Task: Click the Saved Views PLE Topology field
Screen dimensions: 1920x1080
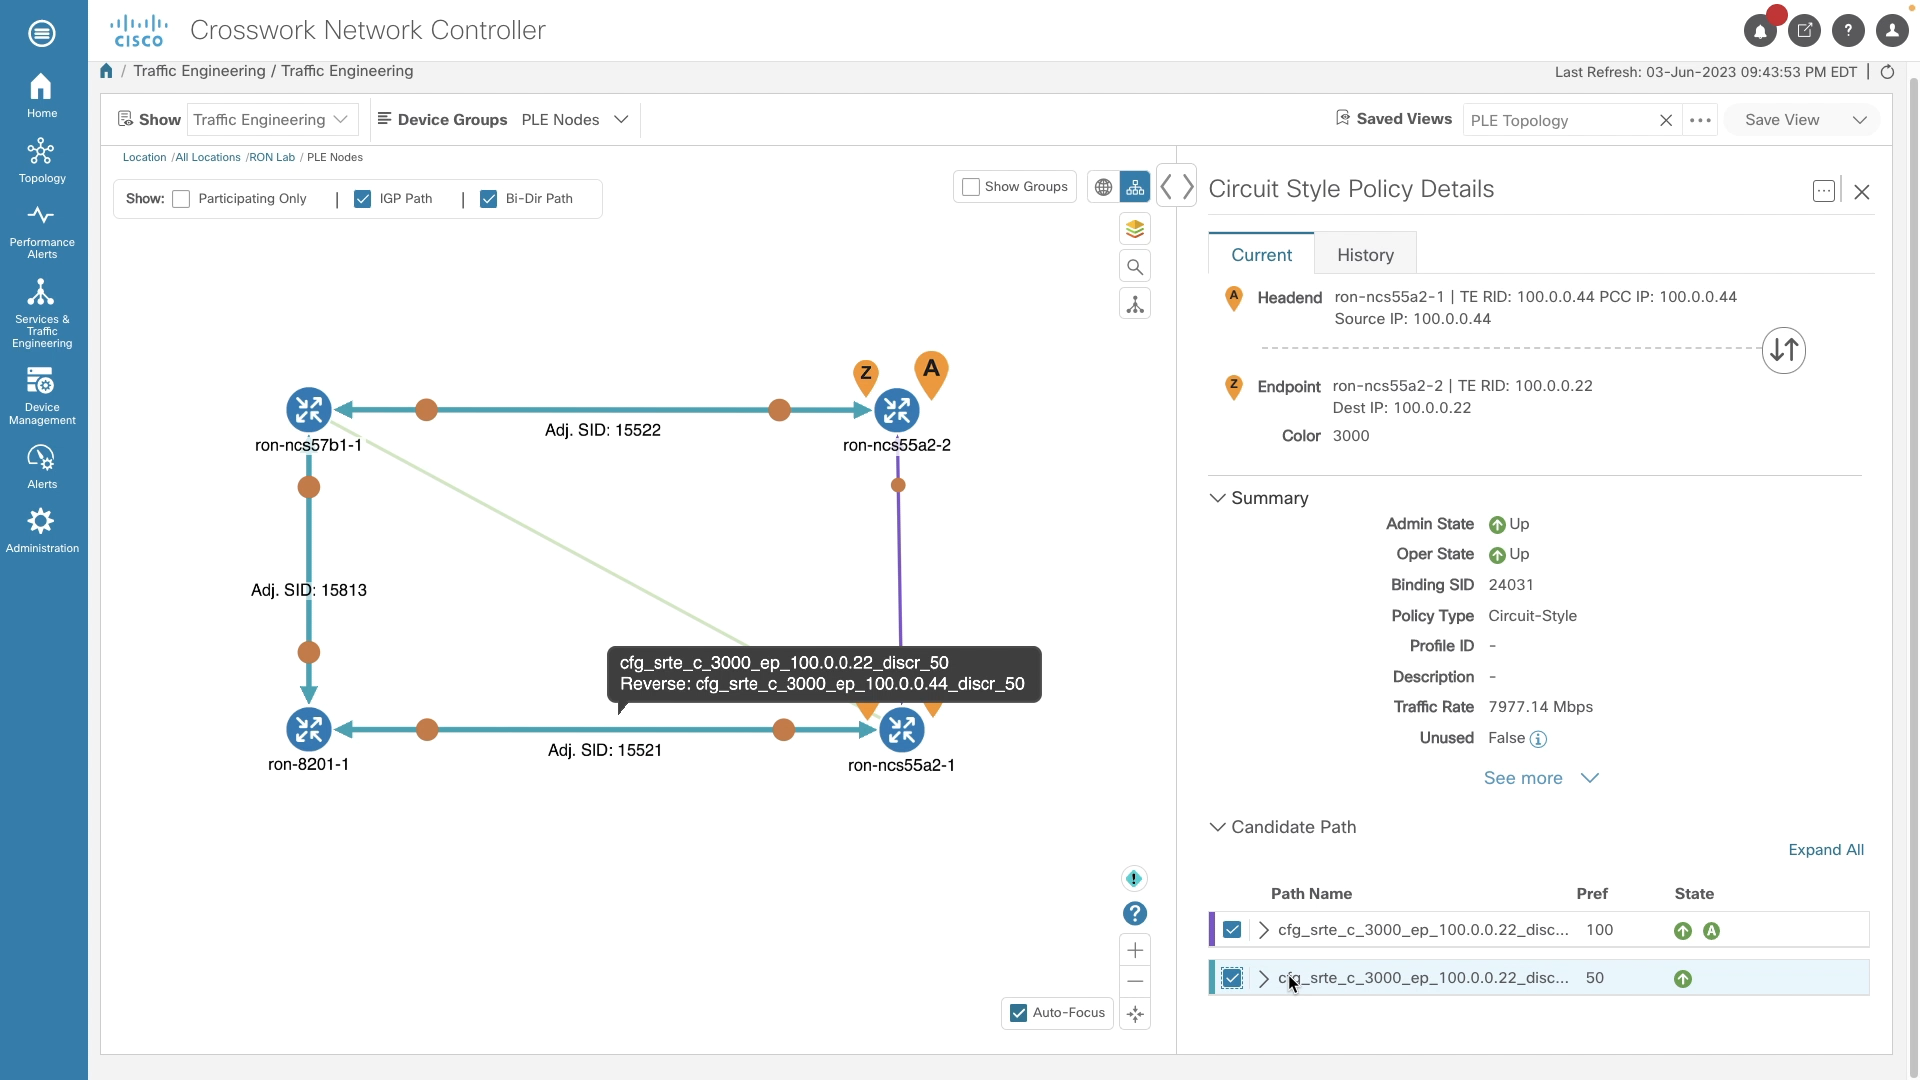Action: pos(1558,121)
